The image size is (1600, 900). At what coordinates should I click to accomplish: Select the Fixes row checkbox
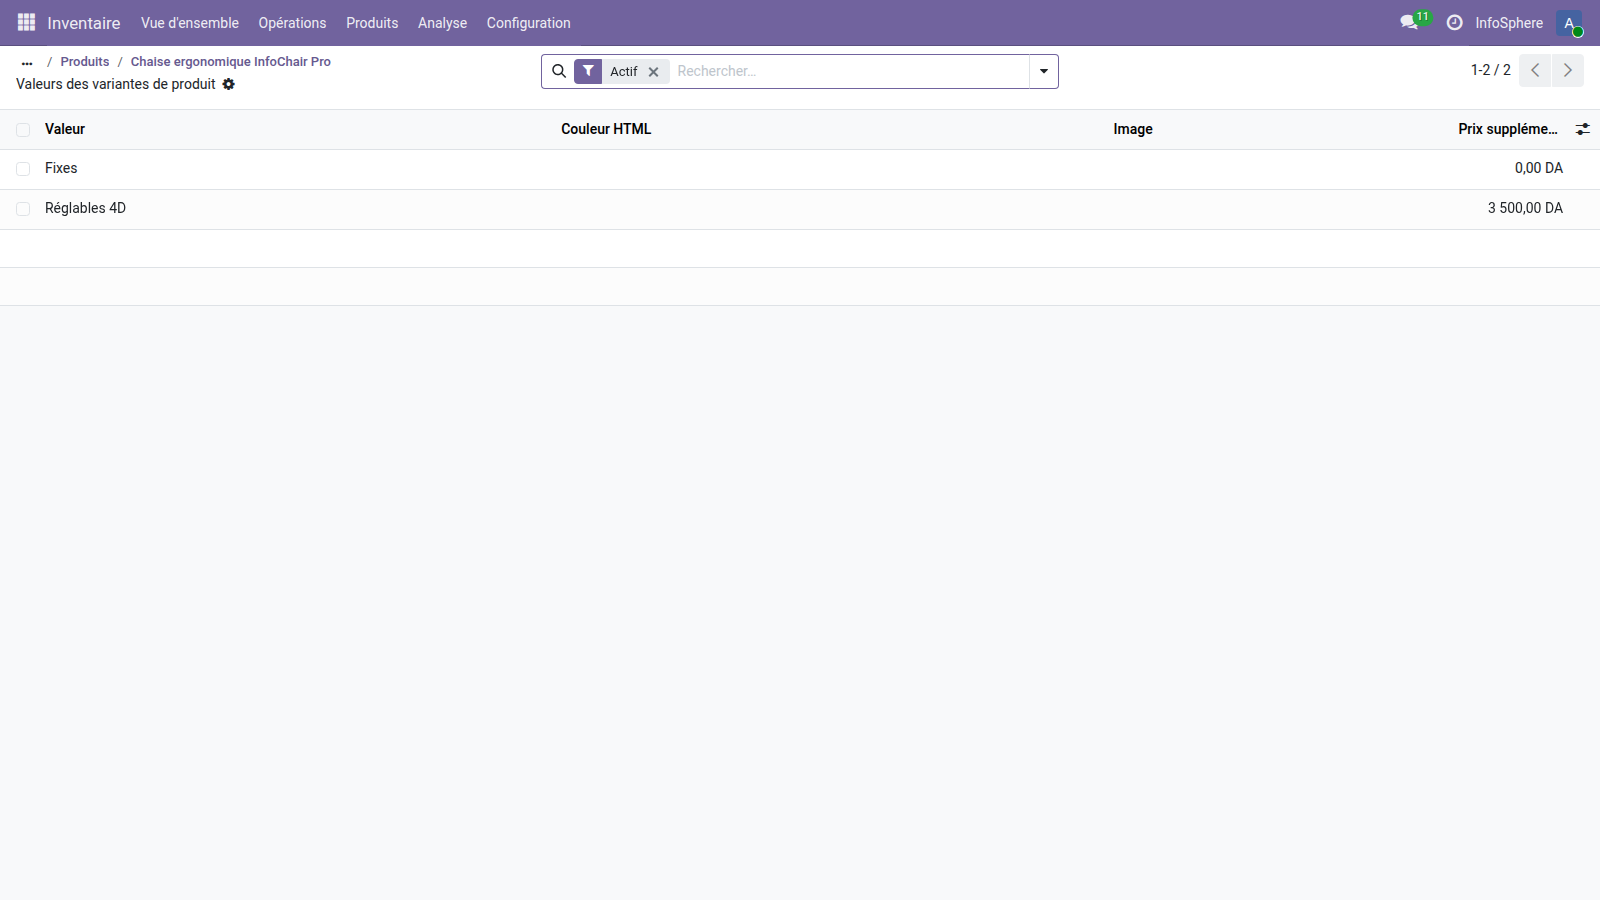23,169
